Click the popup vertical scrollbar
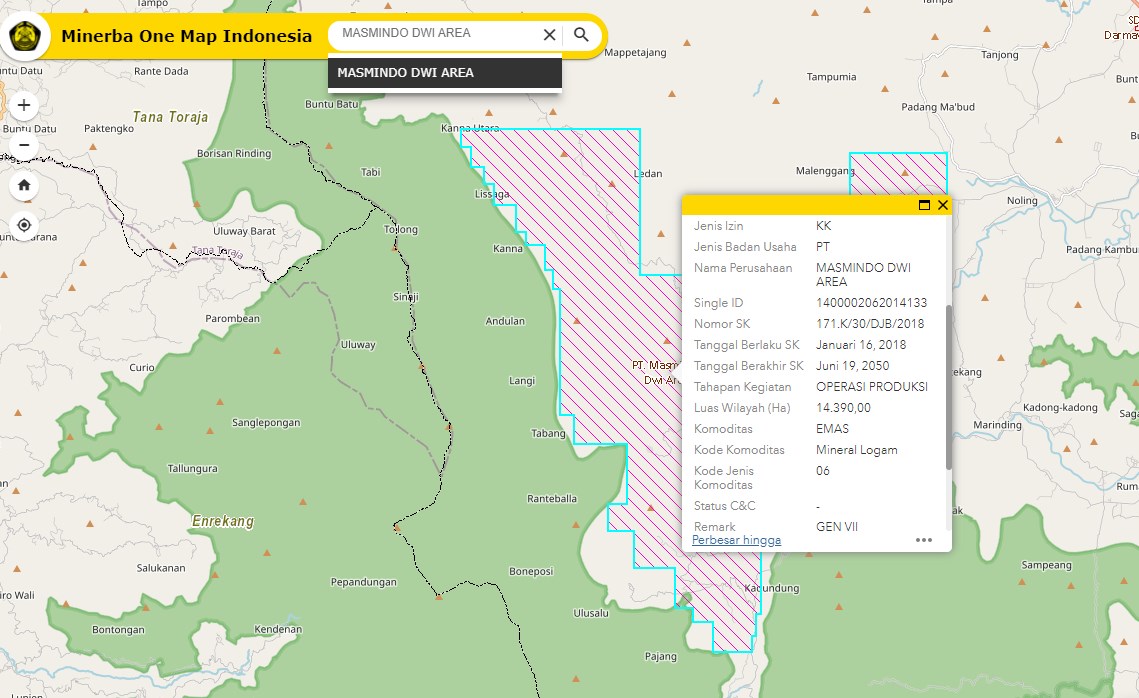This screenshot has height=698, width=1139. (948, 386)
